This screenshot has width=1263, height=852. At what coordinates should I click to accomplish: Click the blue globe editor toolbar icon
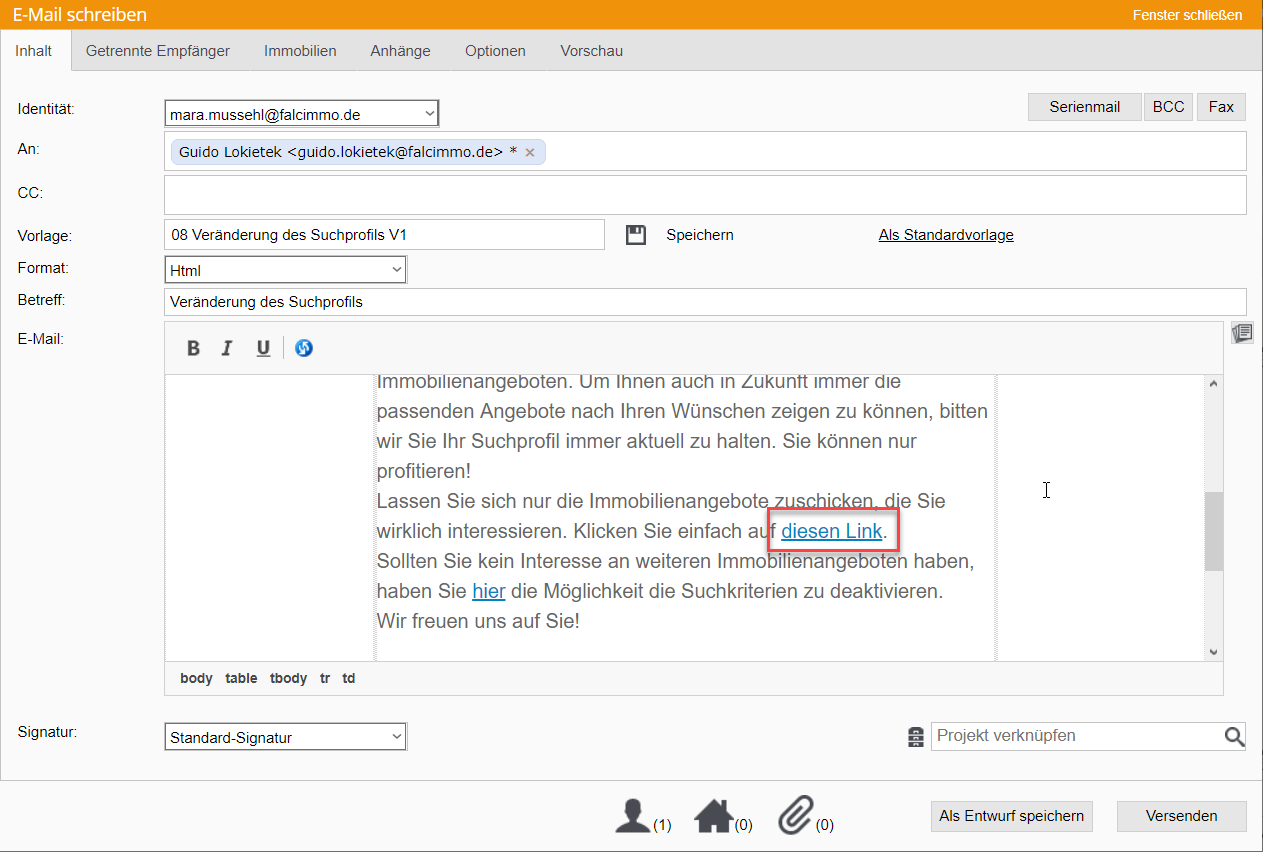304,348
